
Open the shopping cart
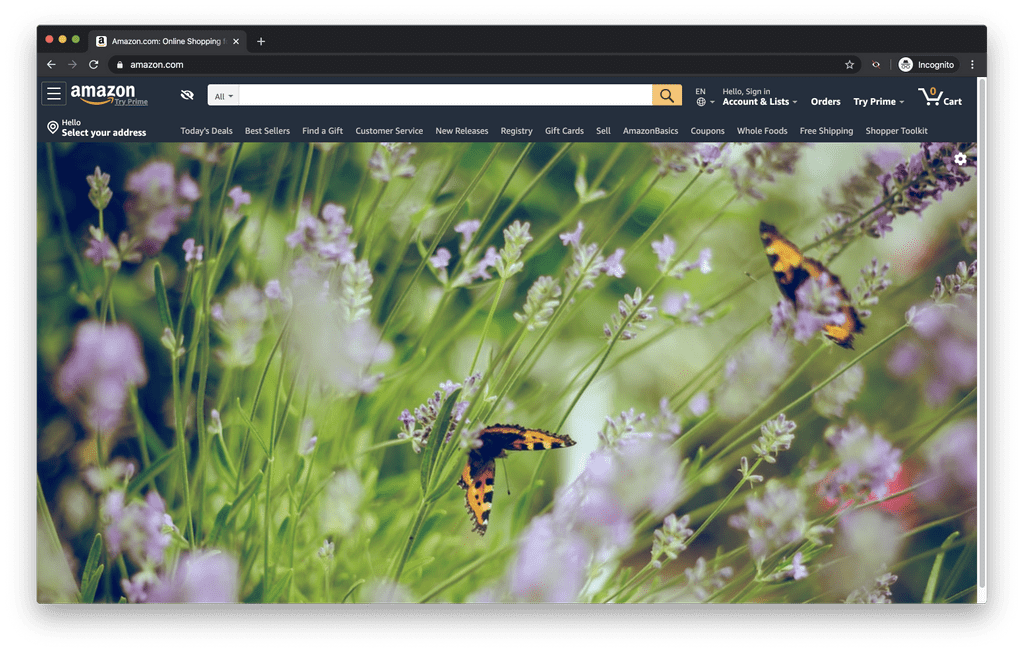tap(940, 96)
